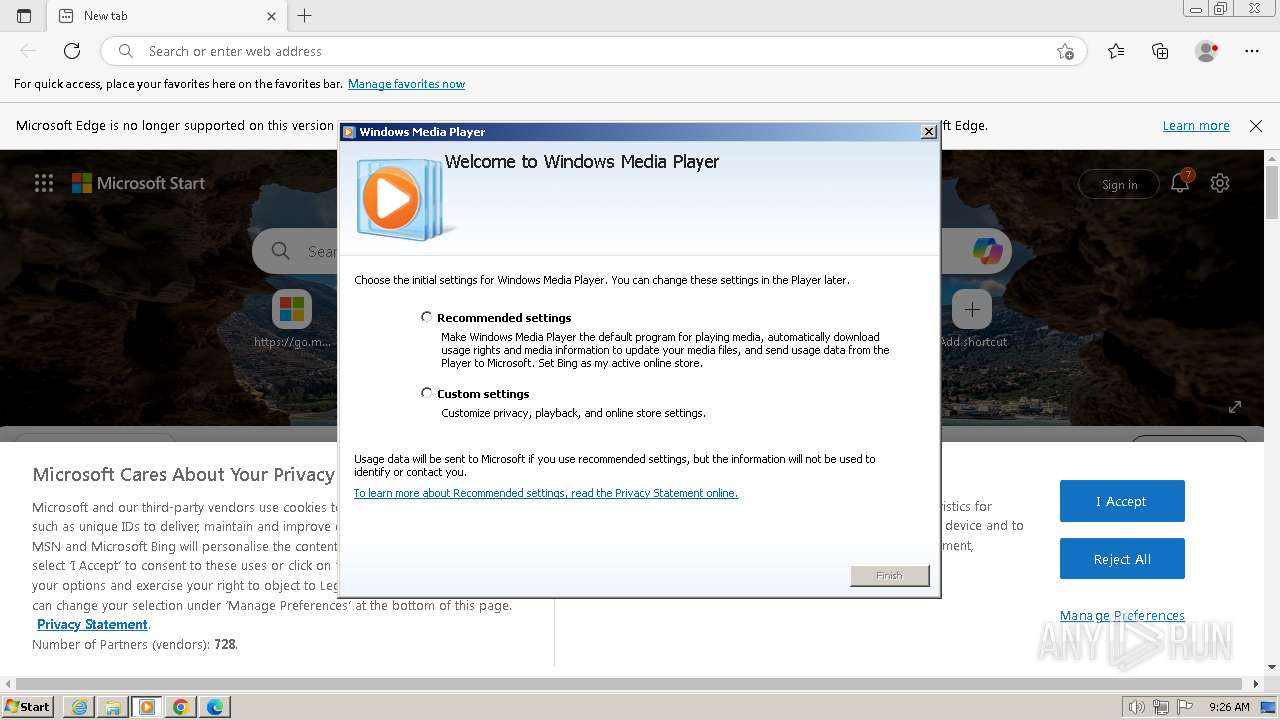Click the Finish button
The width and height of the screenshot is (1280, 720).
[x=889, y=576]
